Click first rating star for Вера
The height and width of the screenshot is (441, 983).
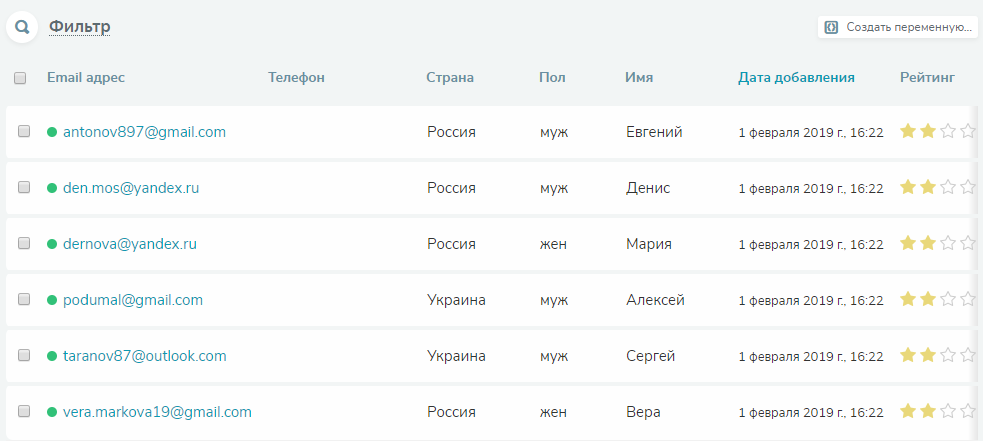coord(908,411)
